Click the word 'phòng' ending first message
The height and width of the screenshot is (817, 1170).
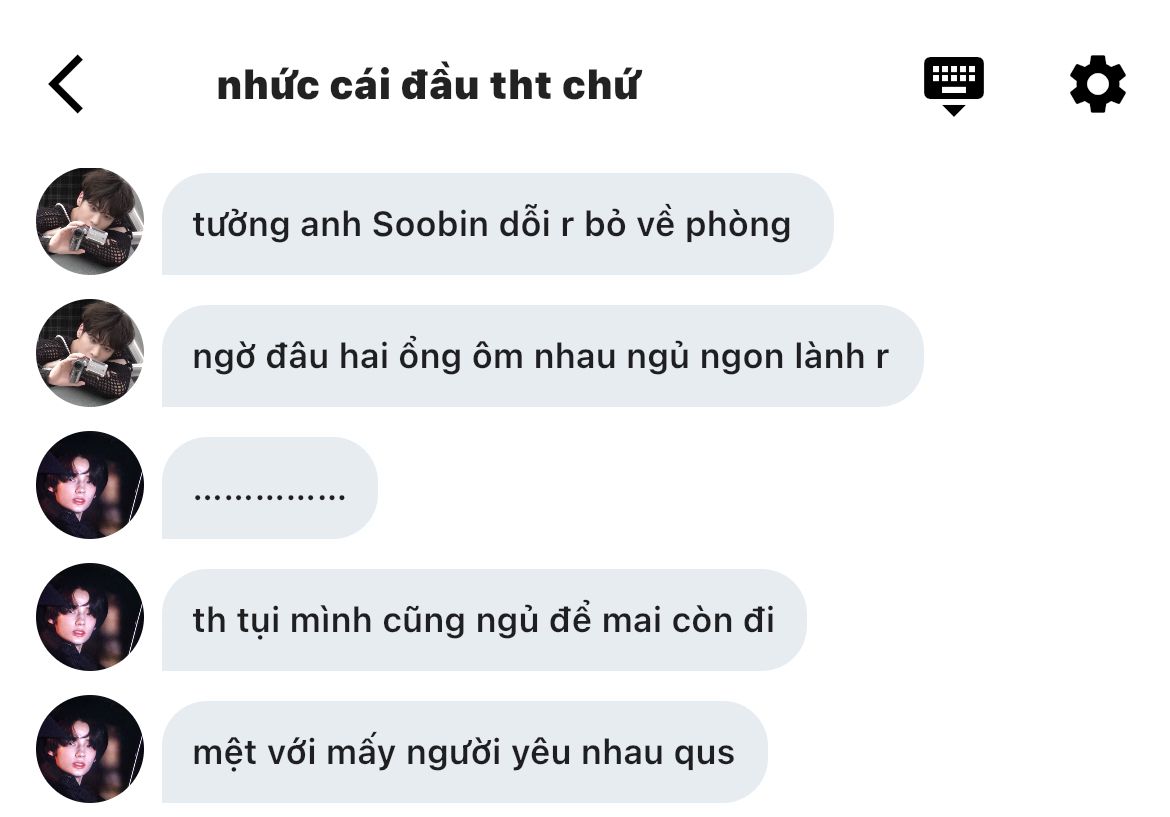click(738, 226)
